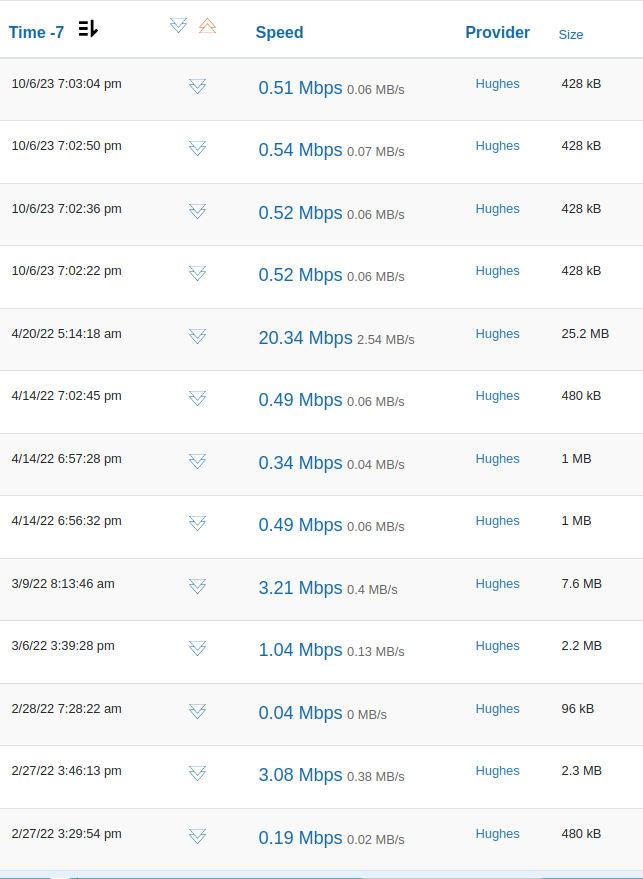Click download icon for 4/20/22 5:14:18 am test
Screen dimensions: 643x879
click(x=197, y=337)
